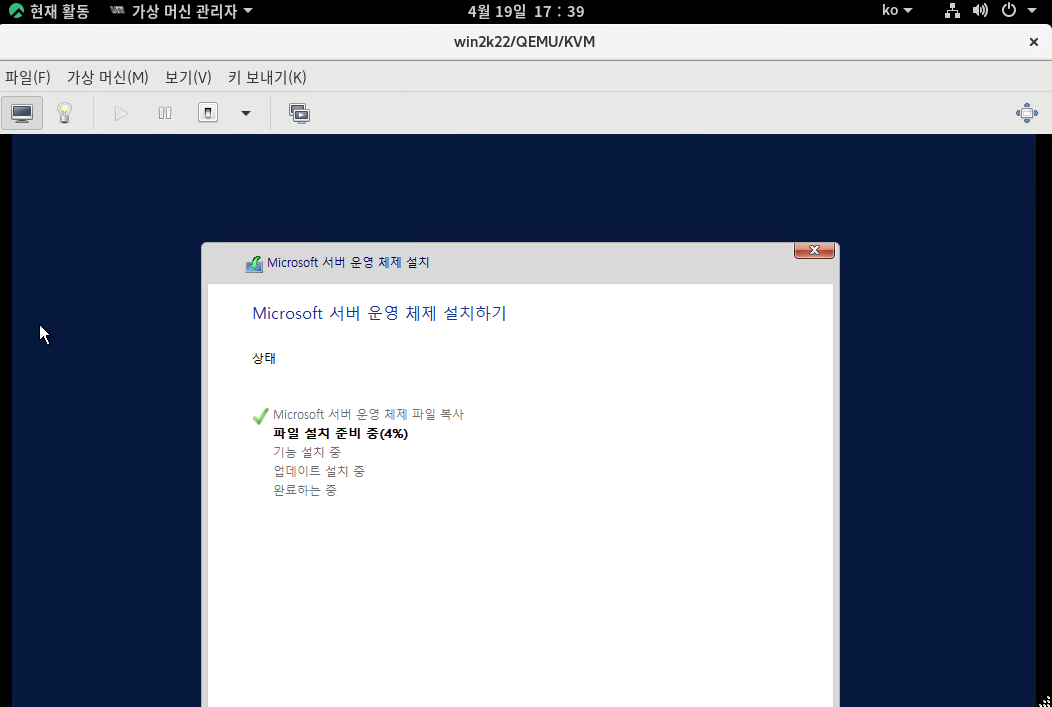Open the 가상 머신 관리자 application menu

point(182,11)
